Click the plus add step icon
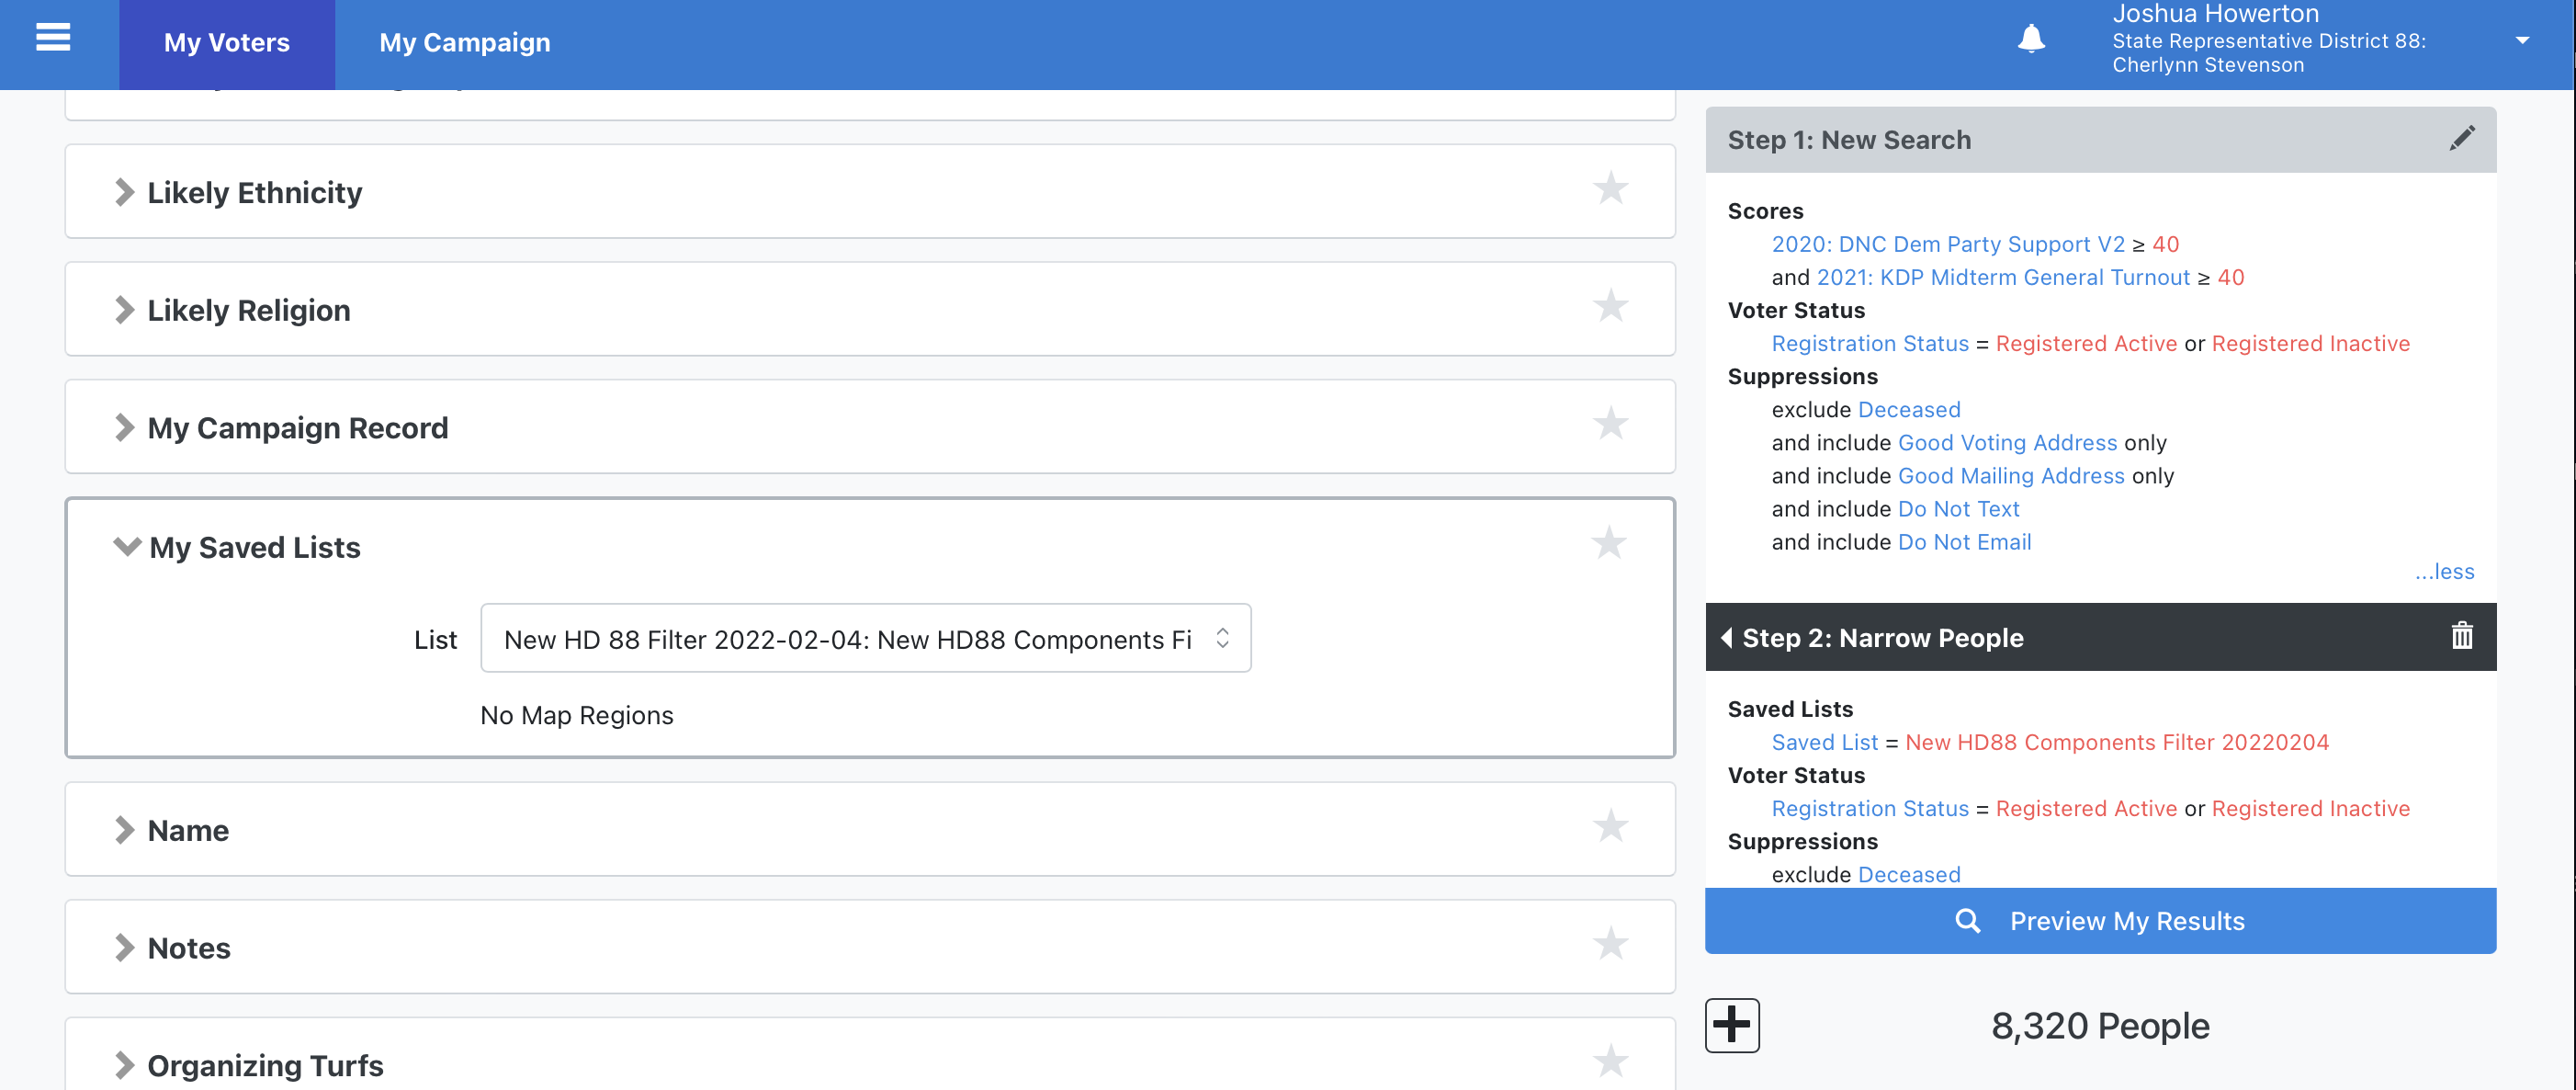This screenshot has height=1090, width=2576. [x=1731, y=1025]
